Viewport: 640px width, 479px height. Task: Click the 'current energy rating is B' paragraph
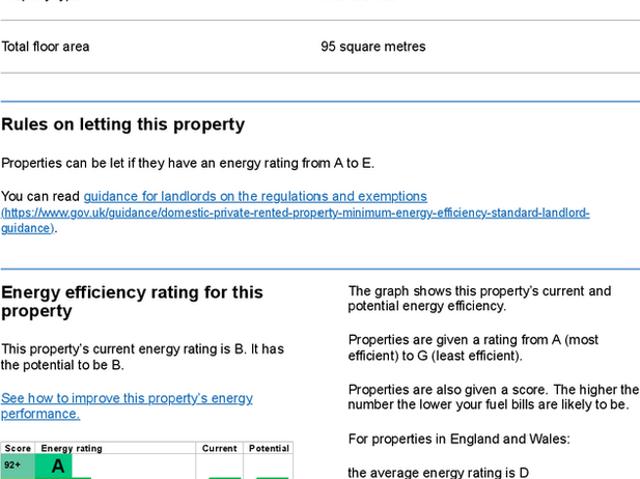point(143,357)
